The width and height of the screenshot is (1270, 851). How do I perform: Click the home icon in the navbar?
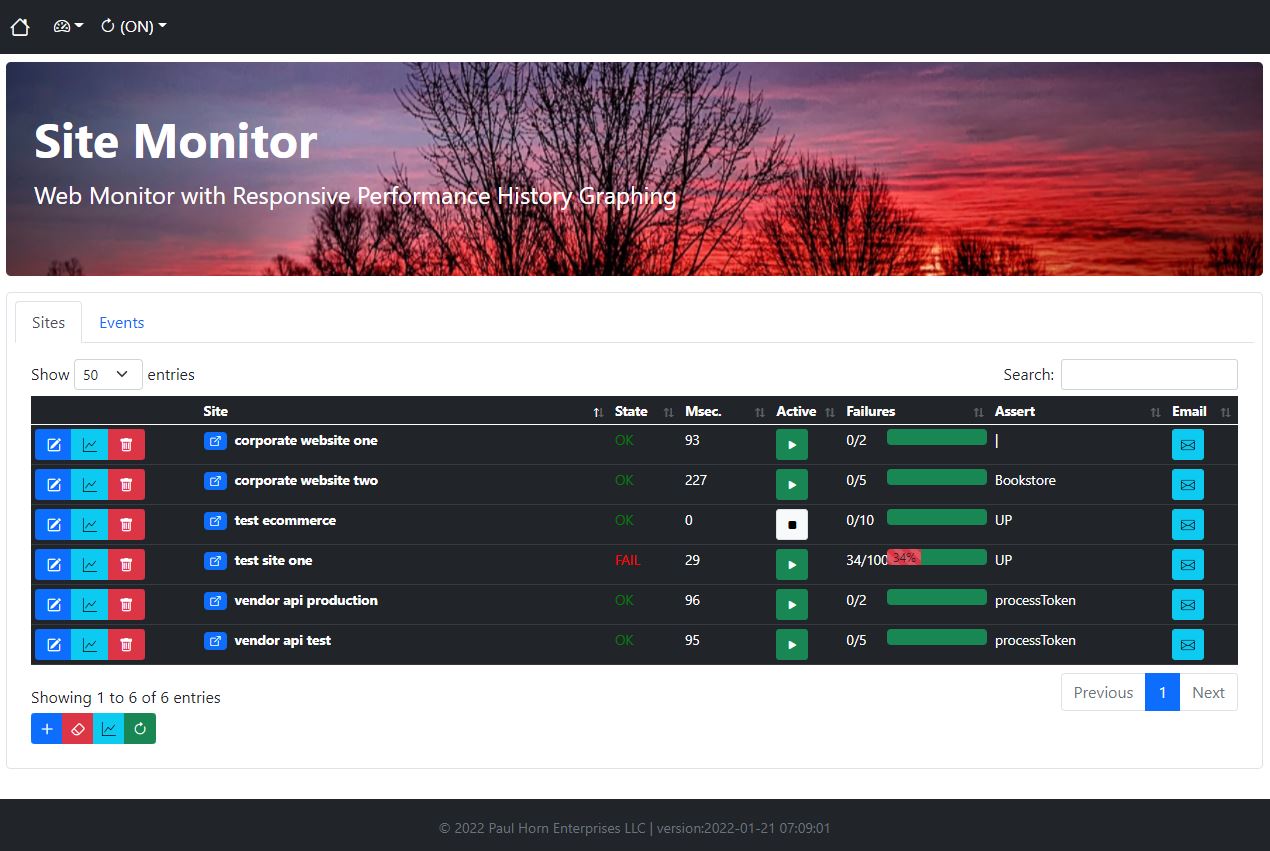[20, 26]
